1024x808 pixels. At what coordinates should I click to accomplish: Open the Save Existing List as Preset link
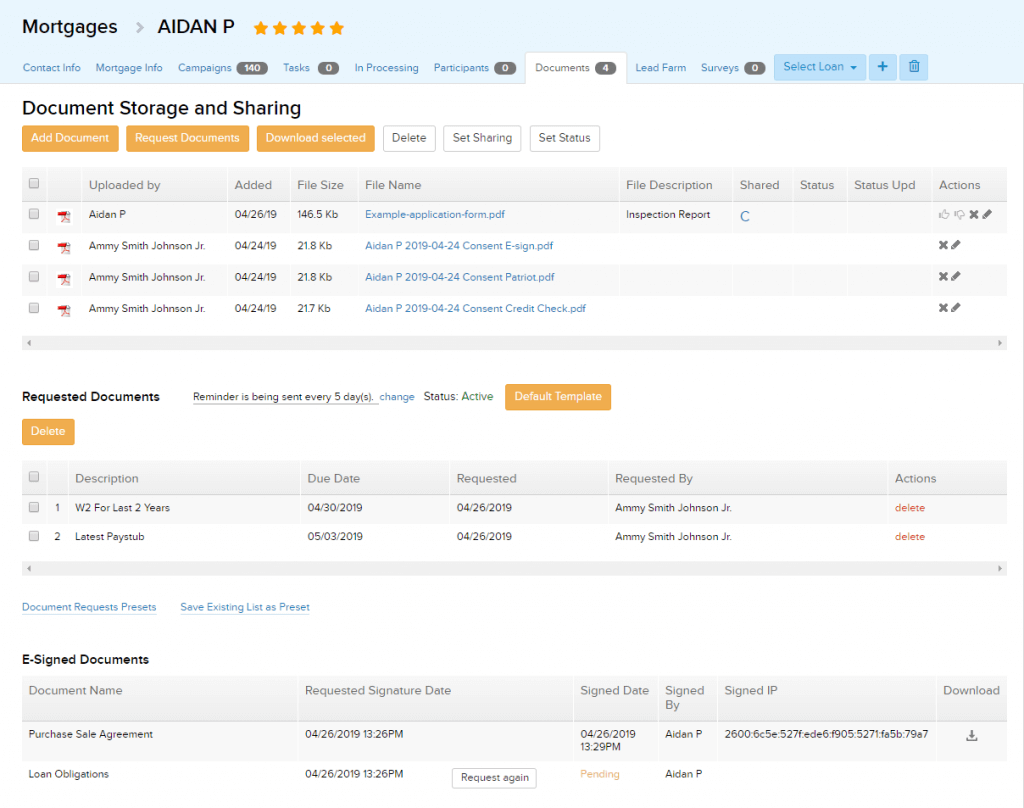click(x=244, y=607)
